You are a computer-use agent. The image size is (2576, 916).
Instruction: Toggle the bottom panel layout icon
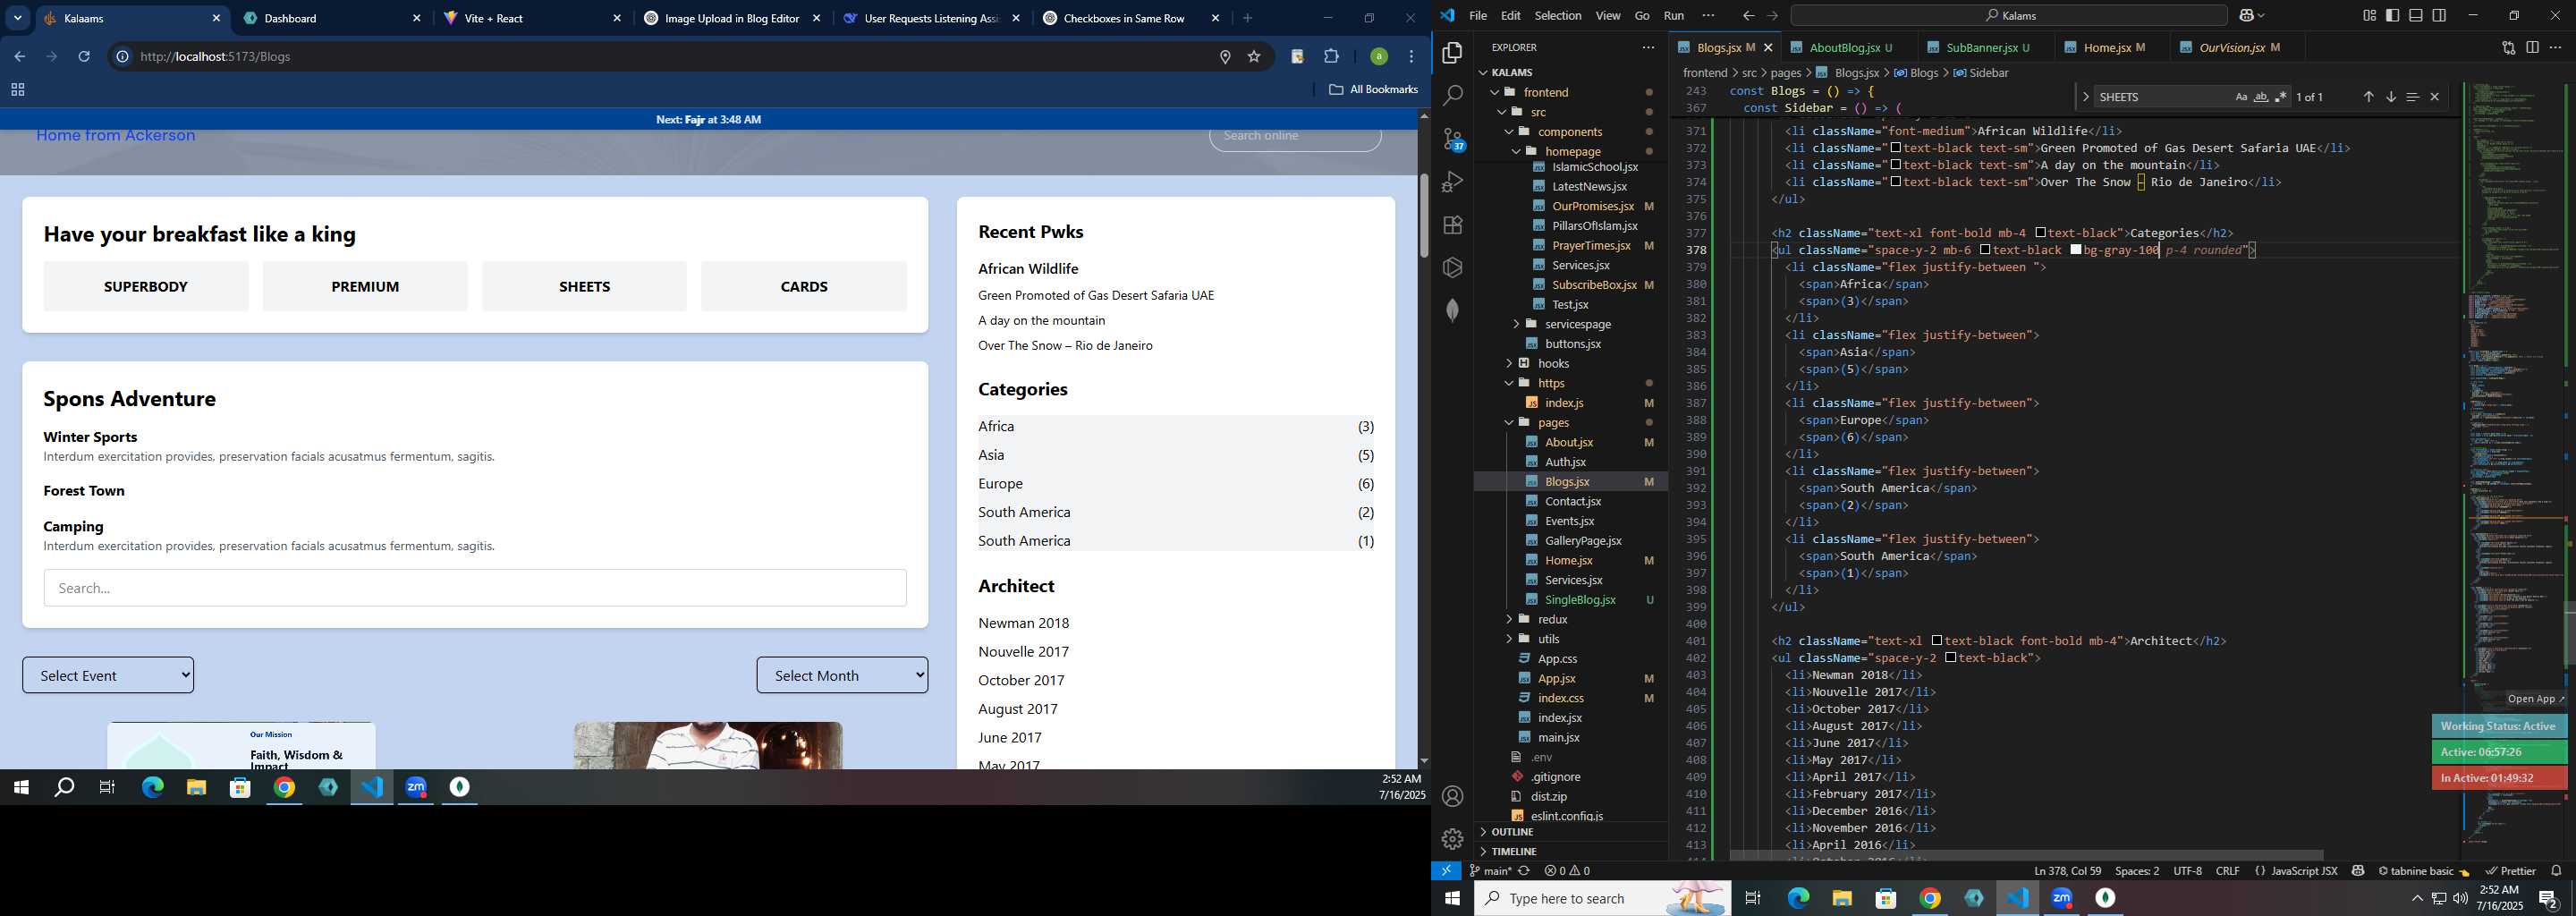[2415, 15]
